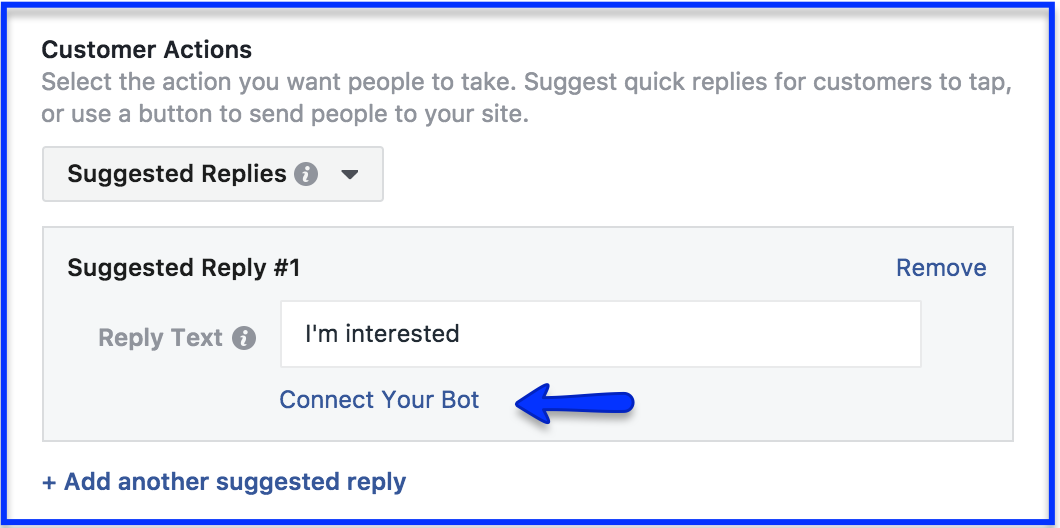Click the plus sign before Add another reply
The image size is (1060, 528).
coord(49,483)
